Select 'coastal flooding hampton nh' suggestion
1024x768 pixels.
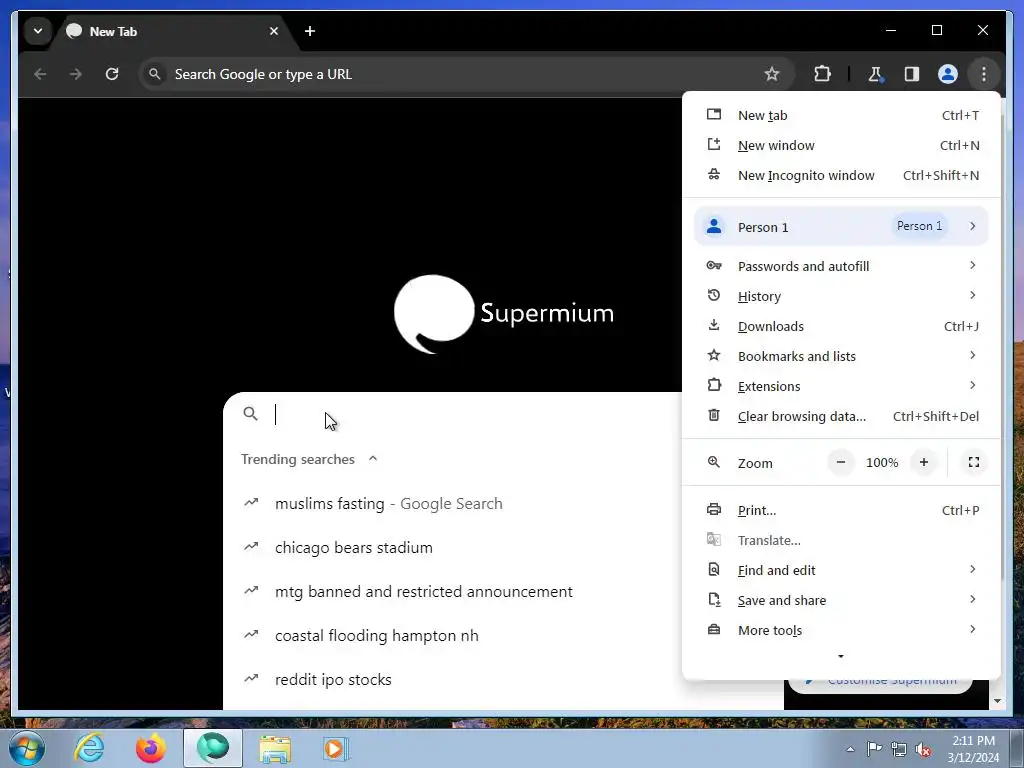point(452,635)
